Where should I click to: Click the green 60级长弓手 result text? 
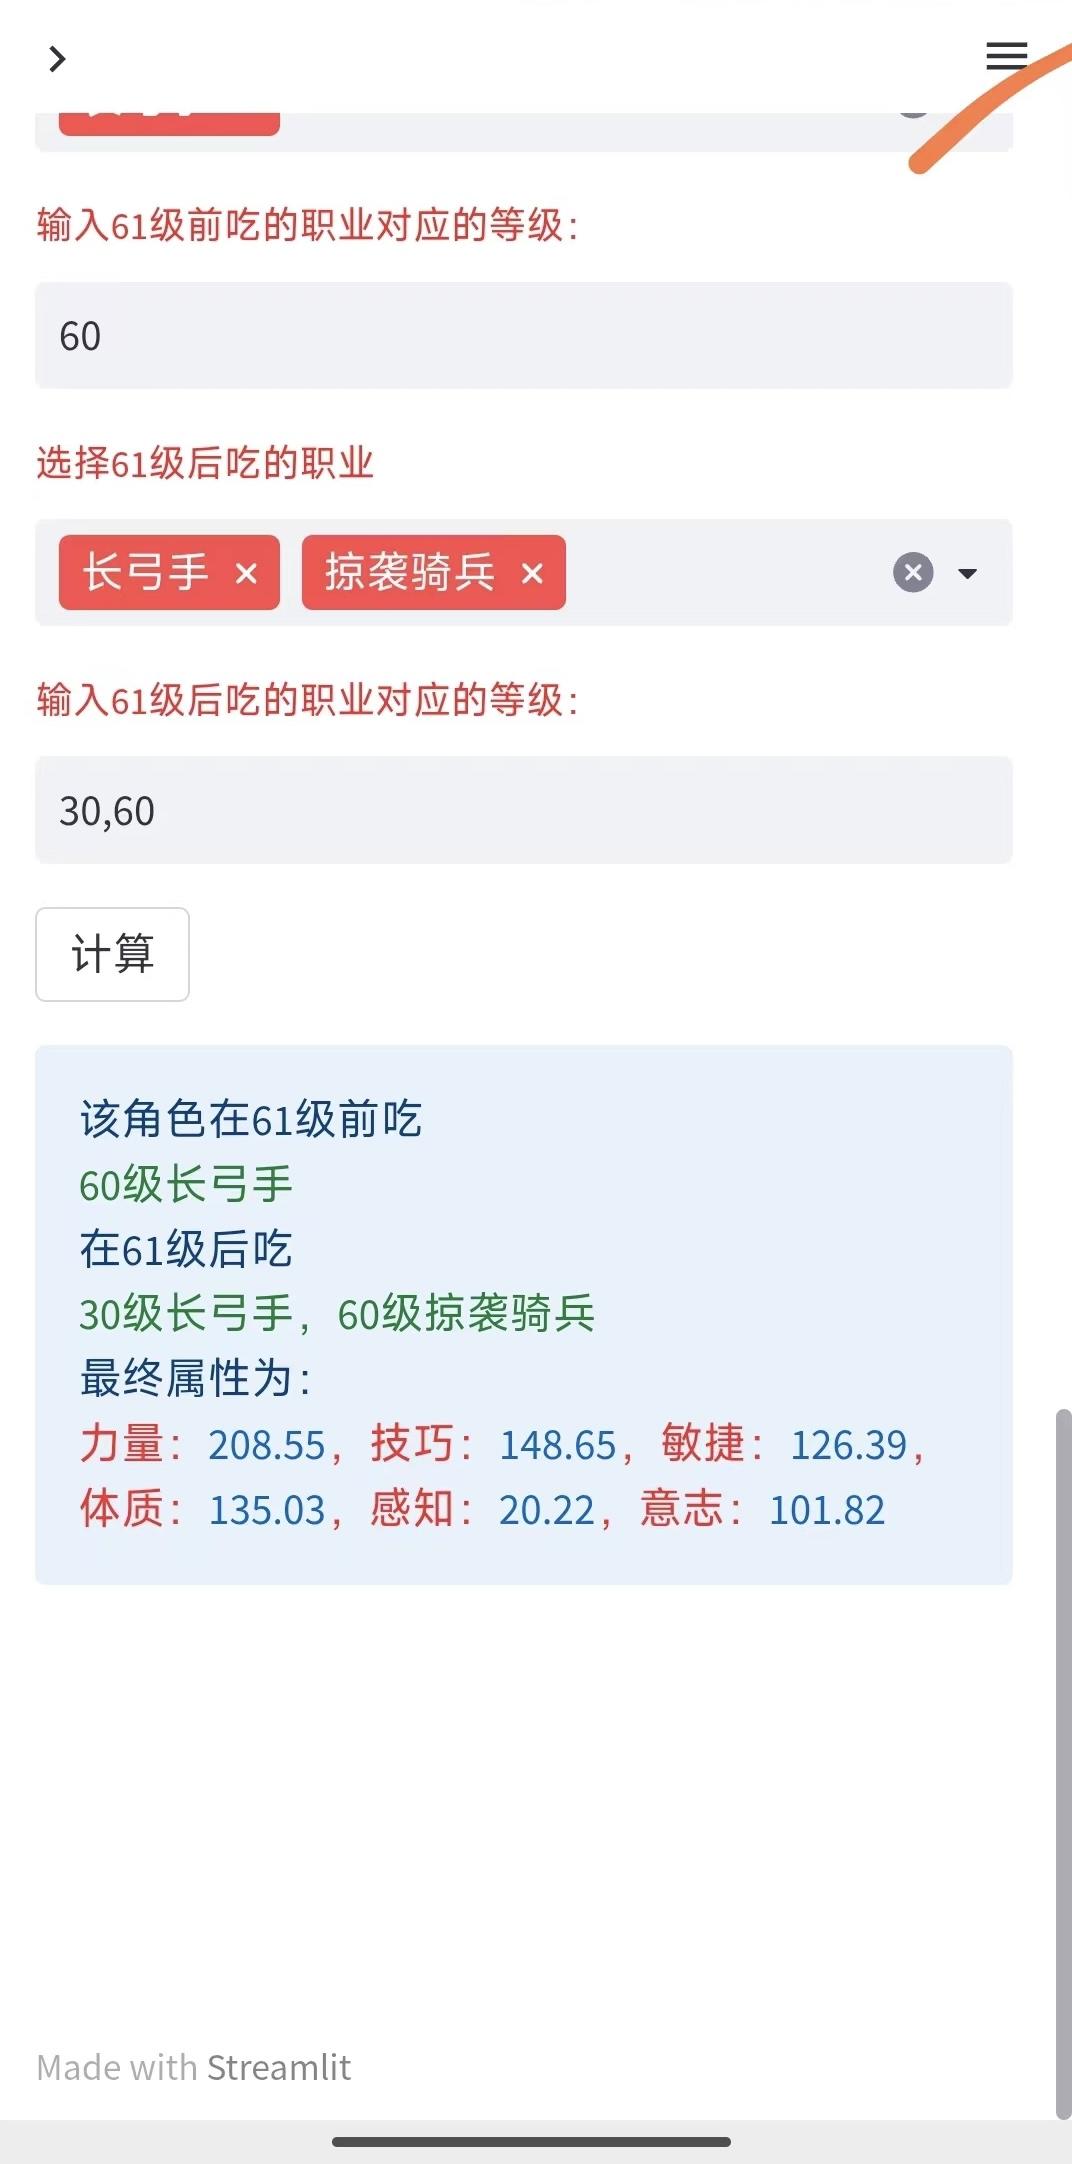pyautogui.click(x=186, y=1184)
